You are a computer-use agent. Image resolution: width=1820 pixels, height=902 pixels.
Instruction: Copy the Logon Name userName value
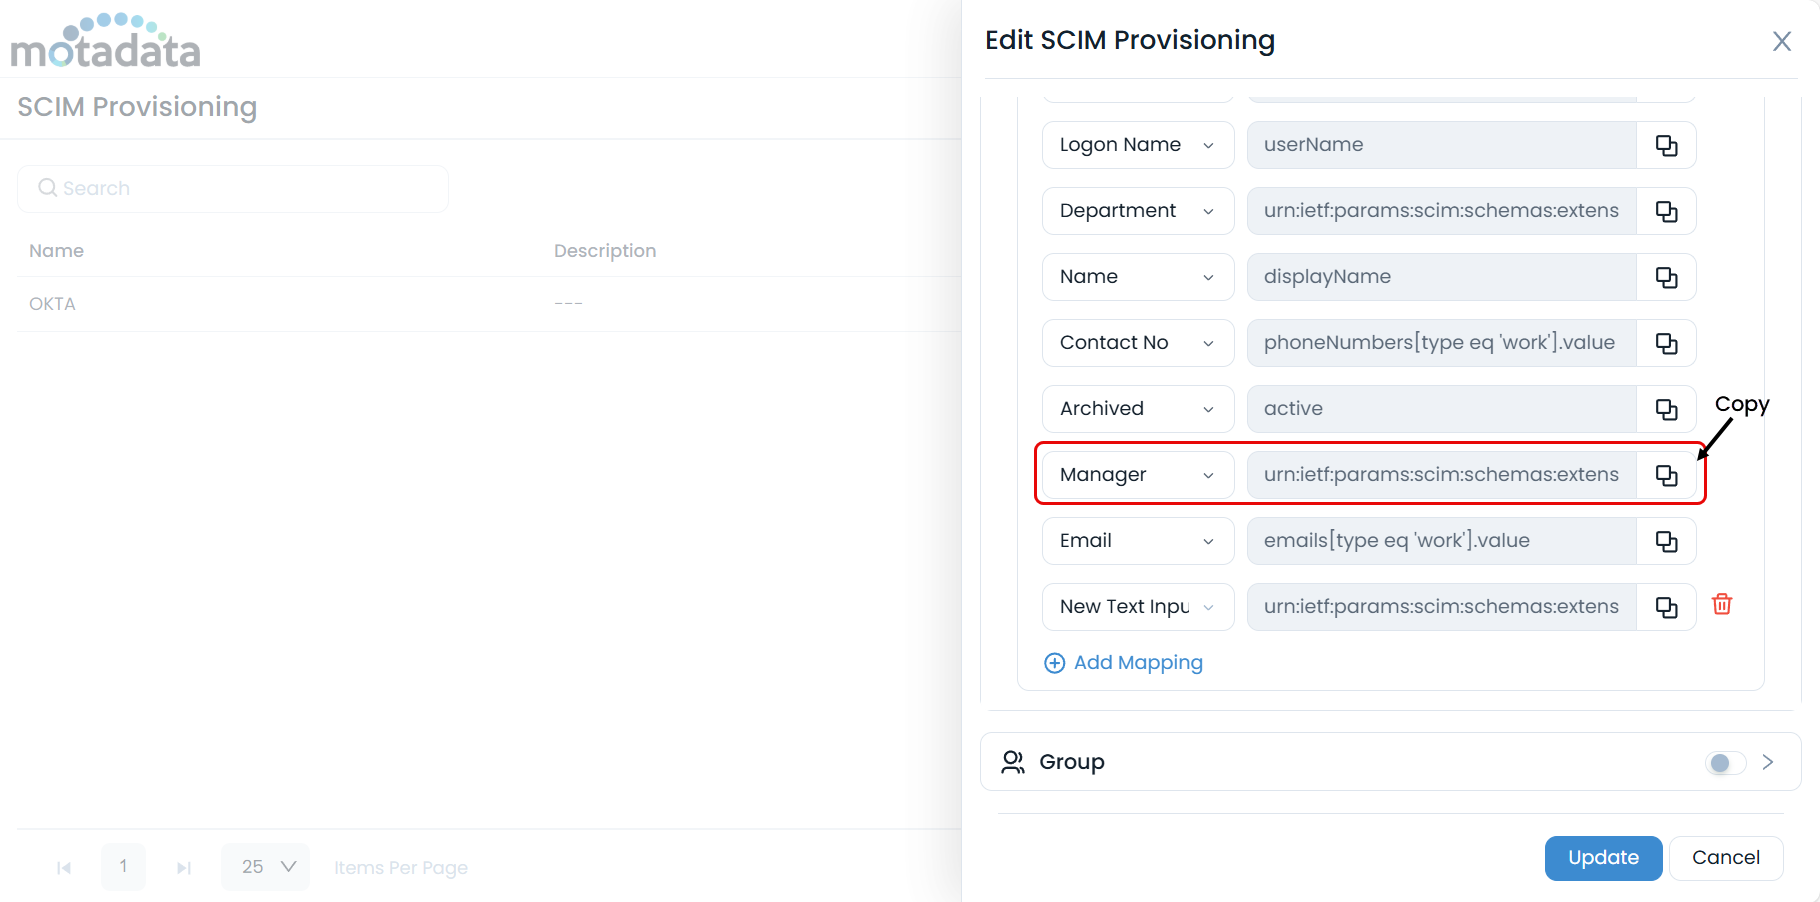click(1666, 145)
